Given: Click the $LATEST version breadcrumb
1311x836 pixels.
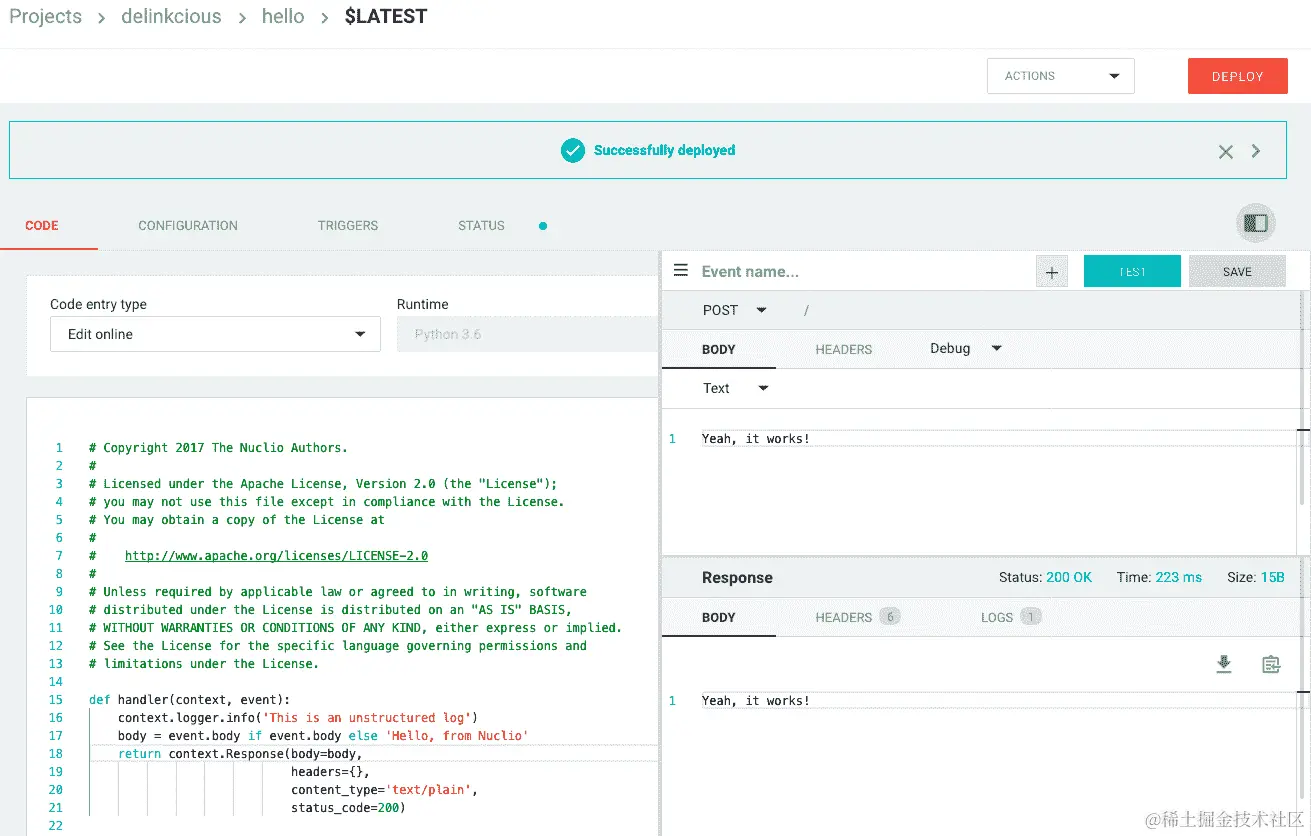Looking at the screenshot, I should 386,17.
